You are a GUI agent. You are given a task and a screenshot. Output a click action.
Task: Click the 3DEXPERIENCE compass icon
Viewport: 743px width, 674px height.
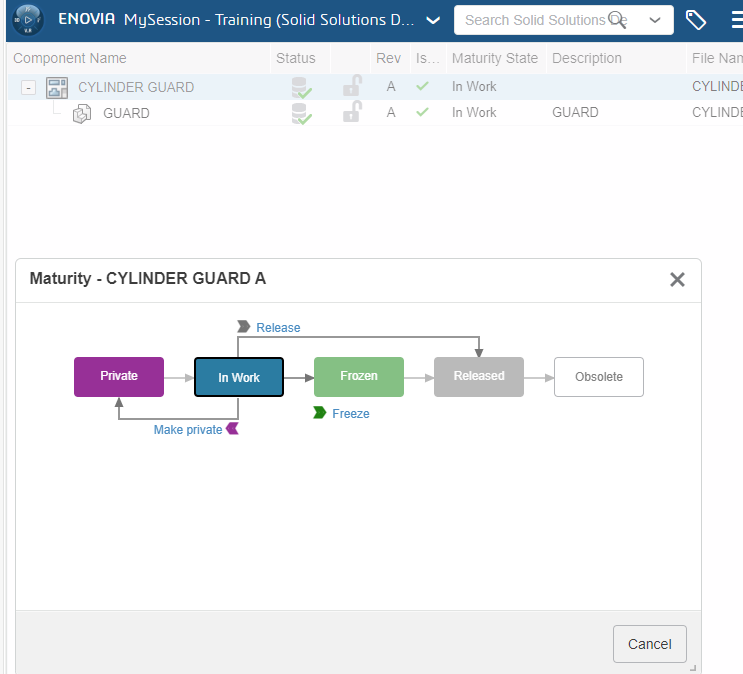28,20
